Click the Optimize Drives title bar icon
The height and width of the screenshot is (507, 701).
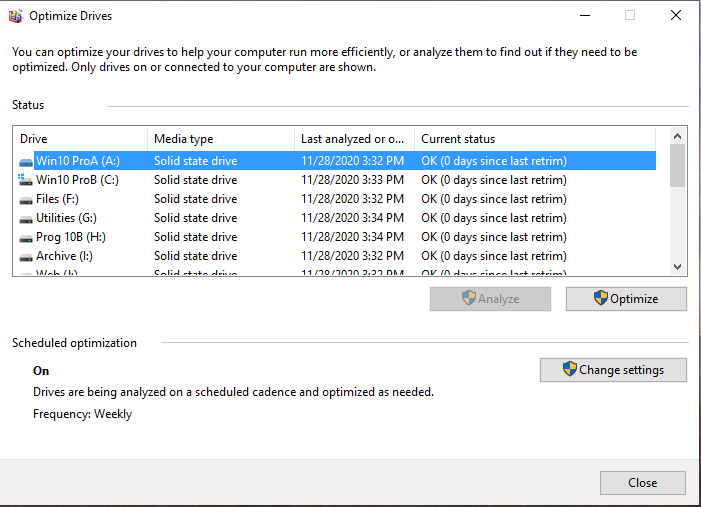coord(15,16)
